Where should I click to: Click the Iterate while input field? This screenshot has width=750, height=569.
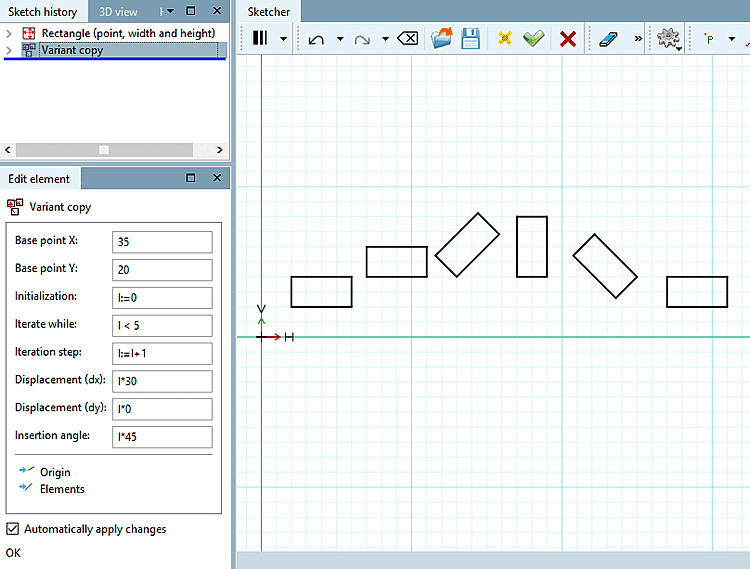coord(162,325)
